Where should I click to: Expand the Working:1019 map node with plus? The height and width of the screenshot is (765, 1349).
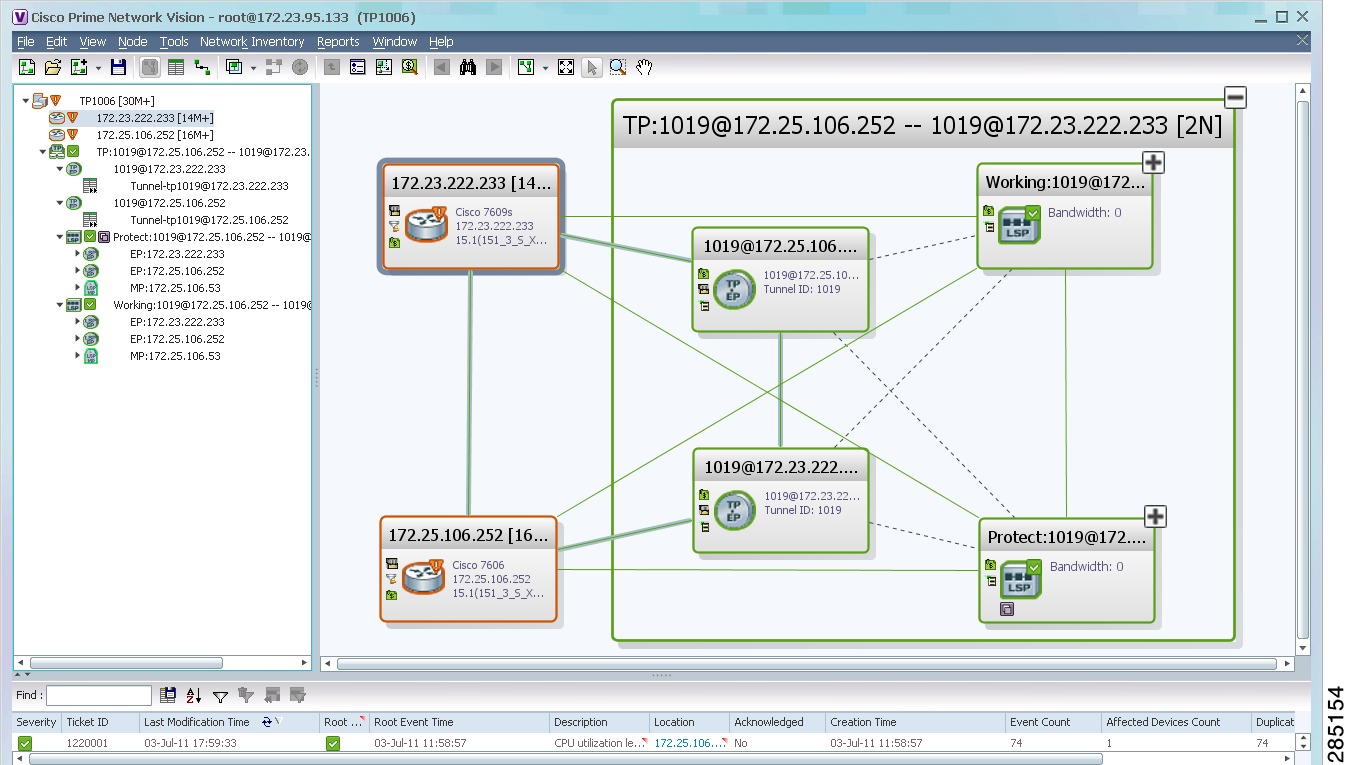pyautogui.click(x=1153, y=162)
